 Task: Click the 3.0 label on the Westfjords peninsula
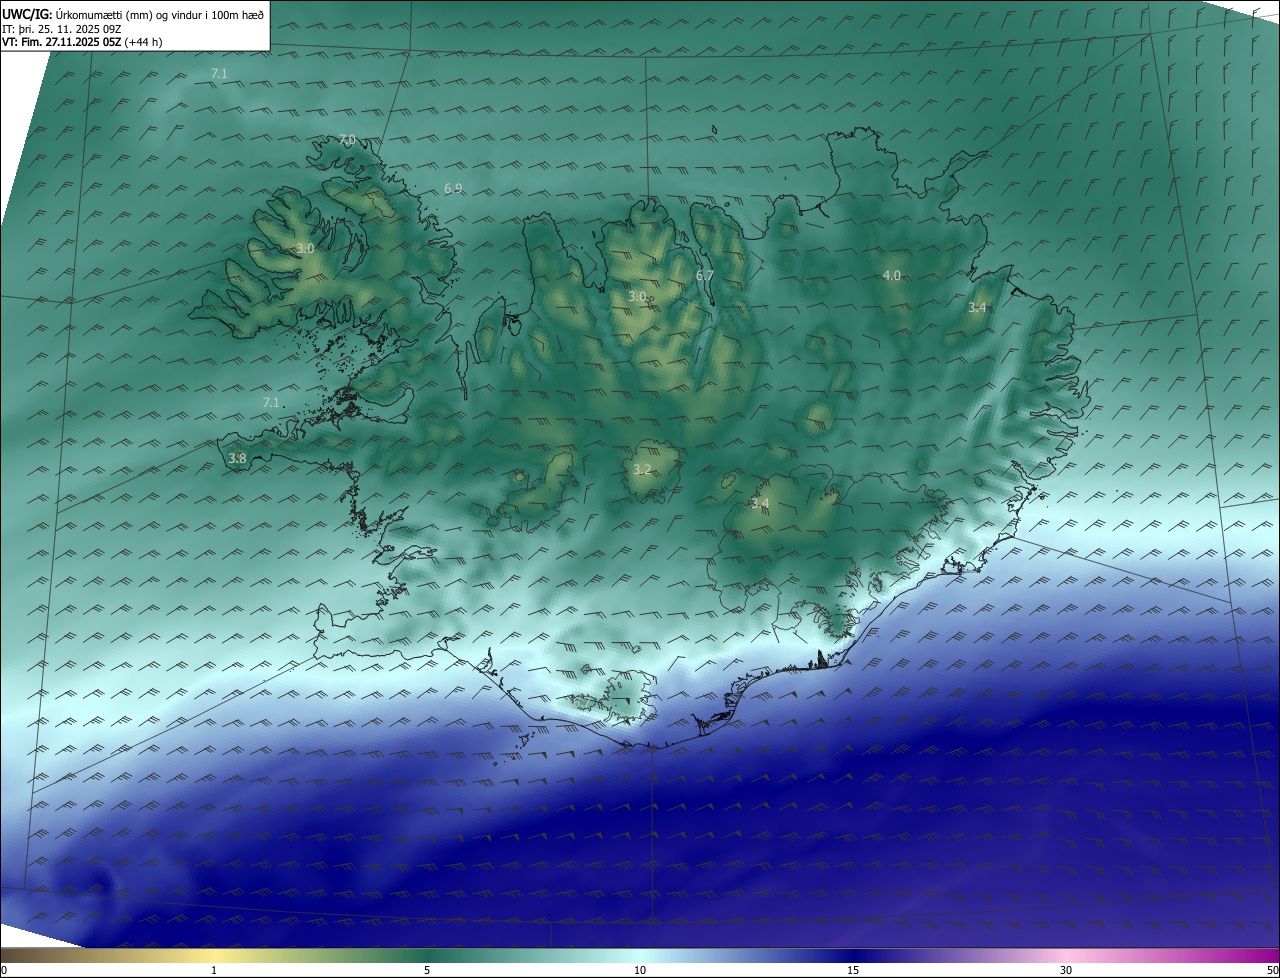click(305, 248)
